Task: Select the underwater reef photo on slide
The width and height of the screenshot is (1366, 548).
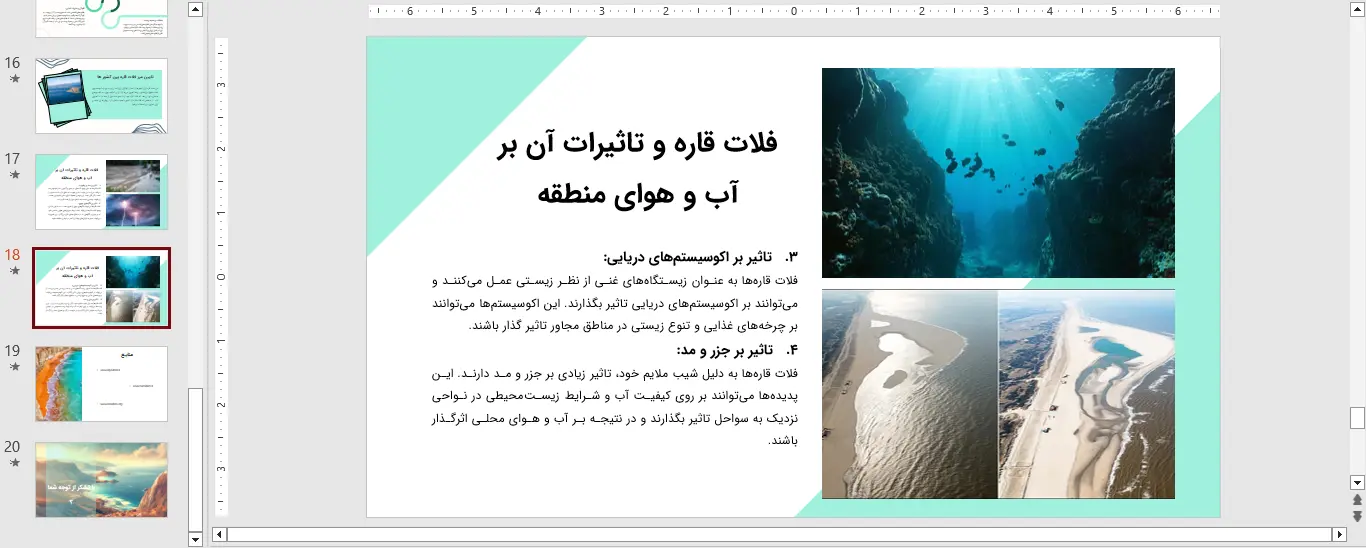Action: coord(998,173)
